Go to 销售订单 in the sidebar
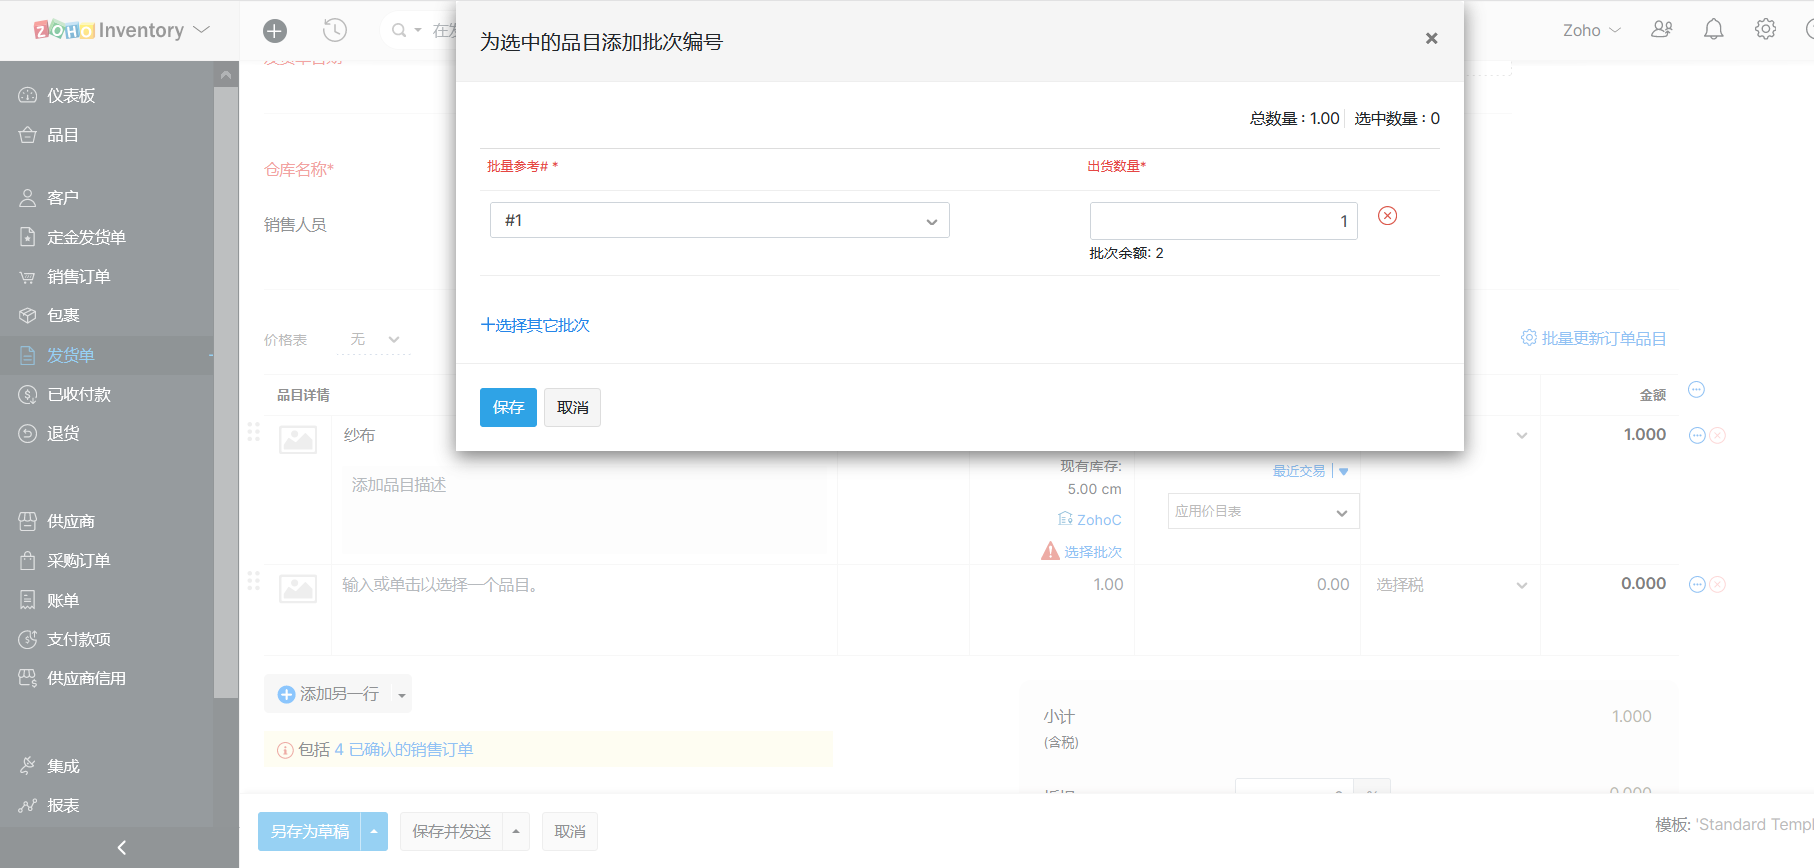1814x868 pixels. click(x=78, y=277)
